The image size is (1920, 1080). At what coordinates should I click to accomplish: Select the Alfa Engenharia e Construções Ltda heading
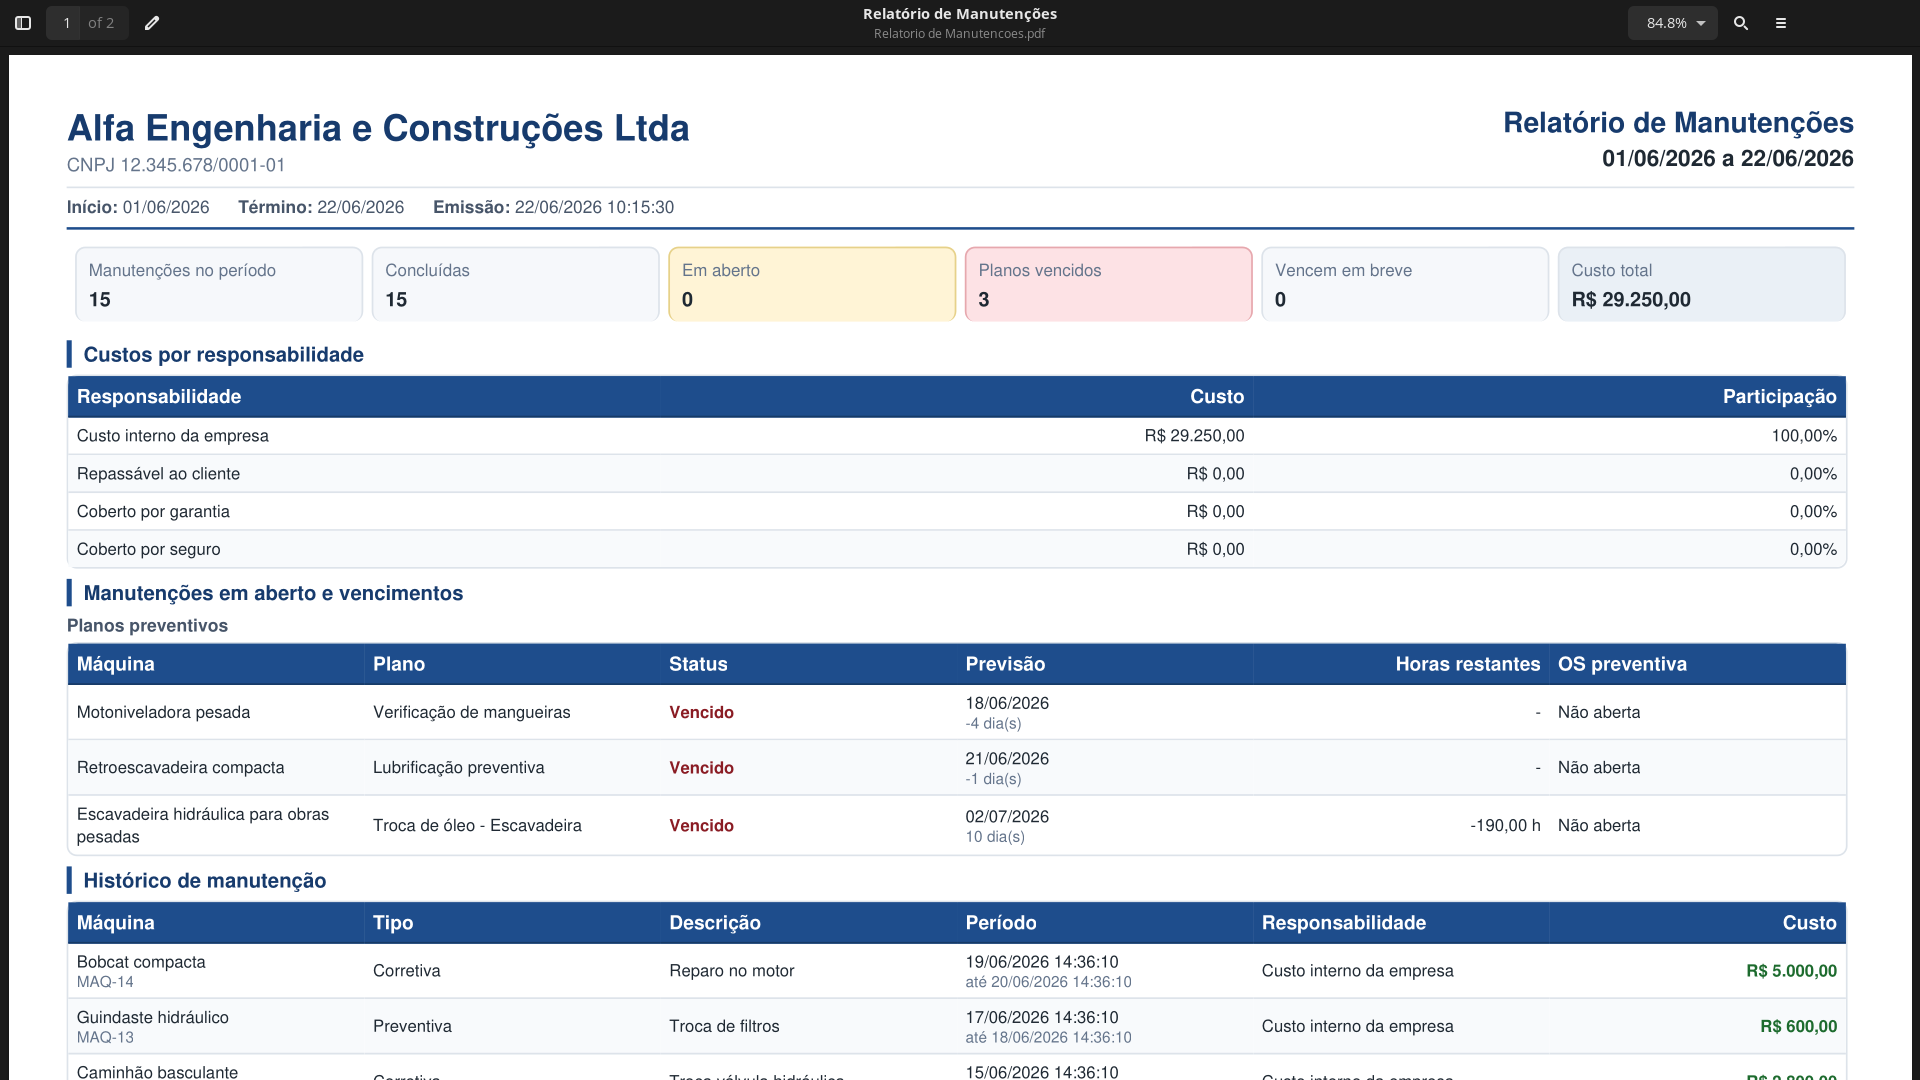(378, 128)
